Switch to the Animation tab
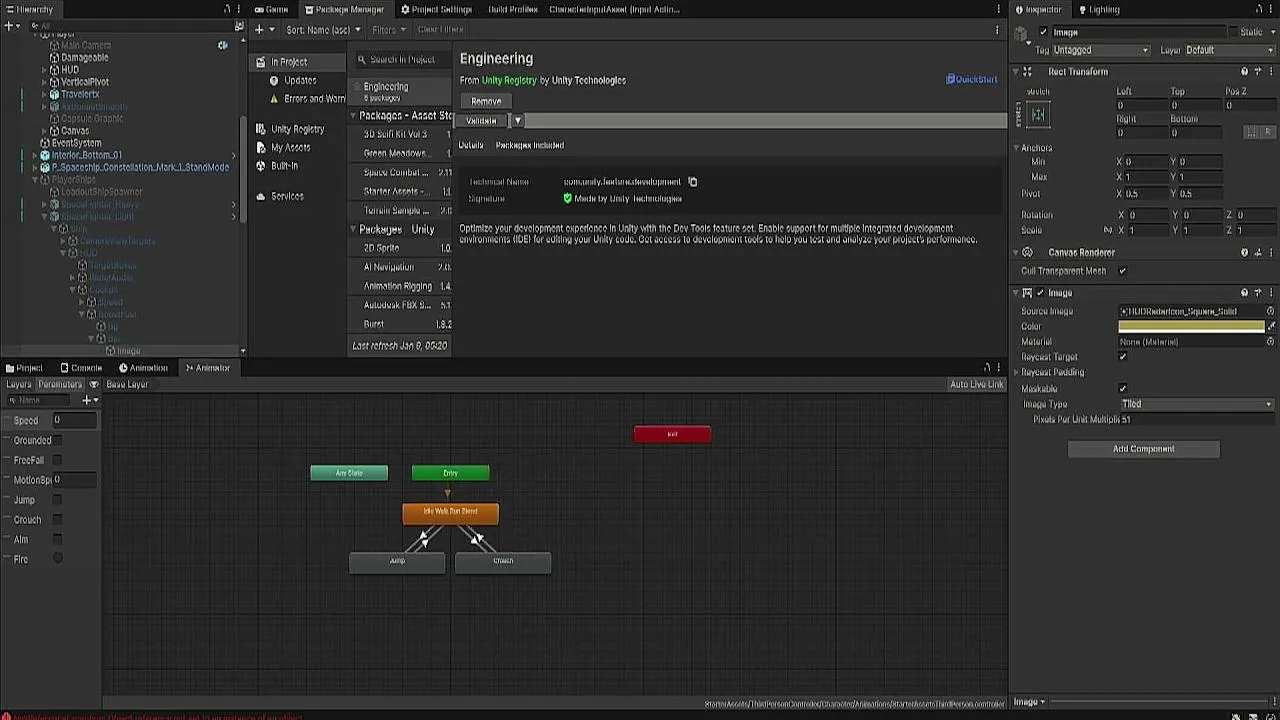The image size is (1280, 720). [x=143, y=368]
